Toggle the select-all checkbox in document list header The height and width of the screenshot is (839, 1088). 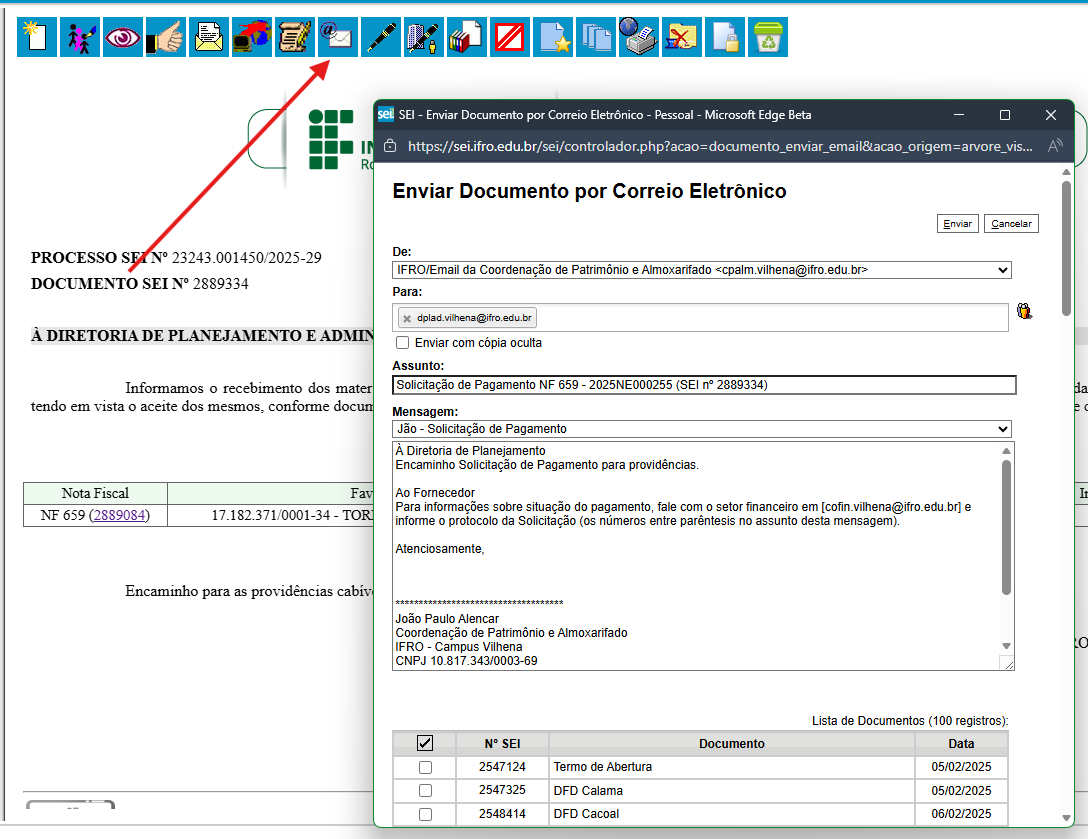click(x=425, y=743)
